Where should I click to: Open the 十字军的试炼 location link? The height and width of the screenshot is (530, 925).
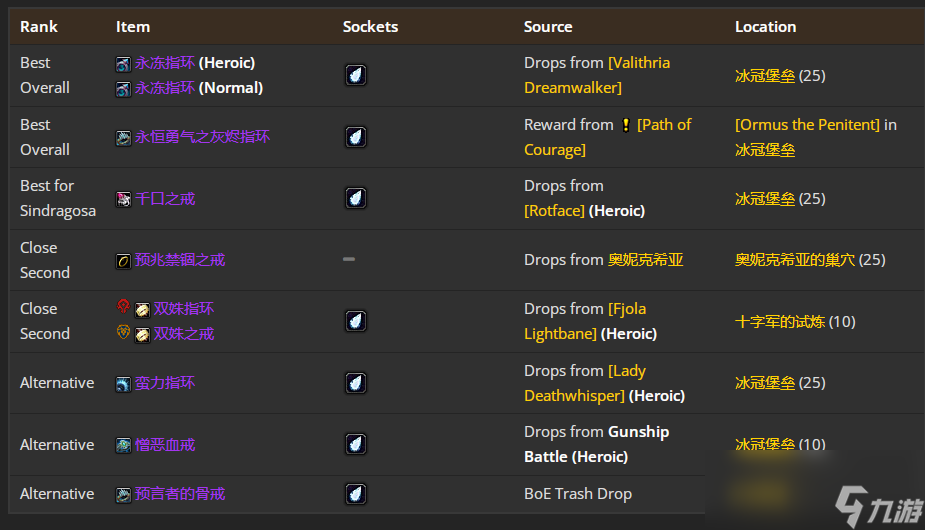coord(779,322)
